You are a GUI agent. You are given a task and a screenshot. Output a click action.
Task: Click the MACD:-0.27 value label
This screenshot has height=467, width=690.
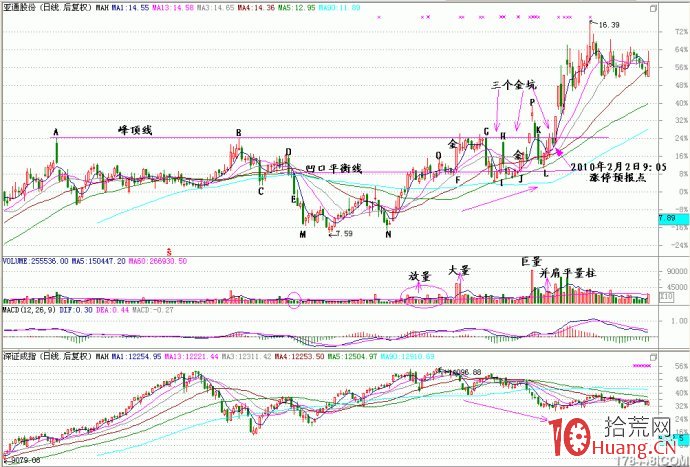point(152,310)
